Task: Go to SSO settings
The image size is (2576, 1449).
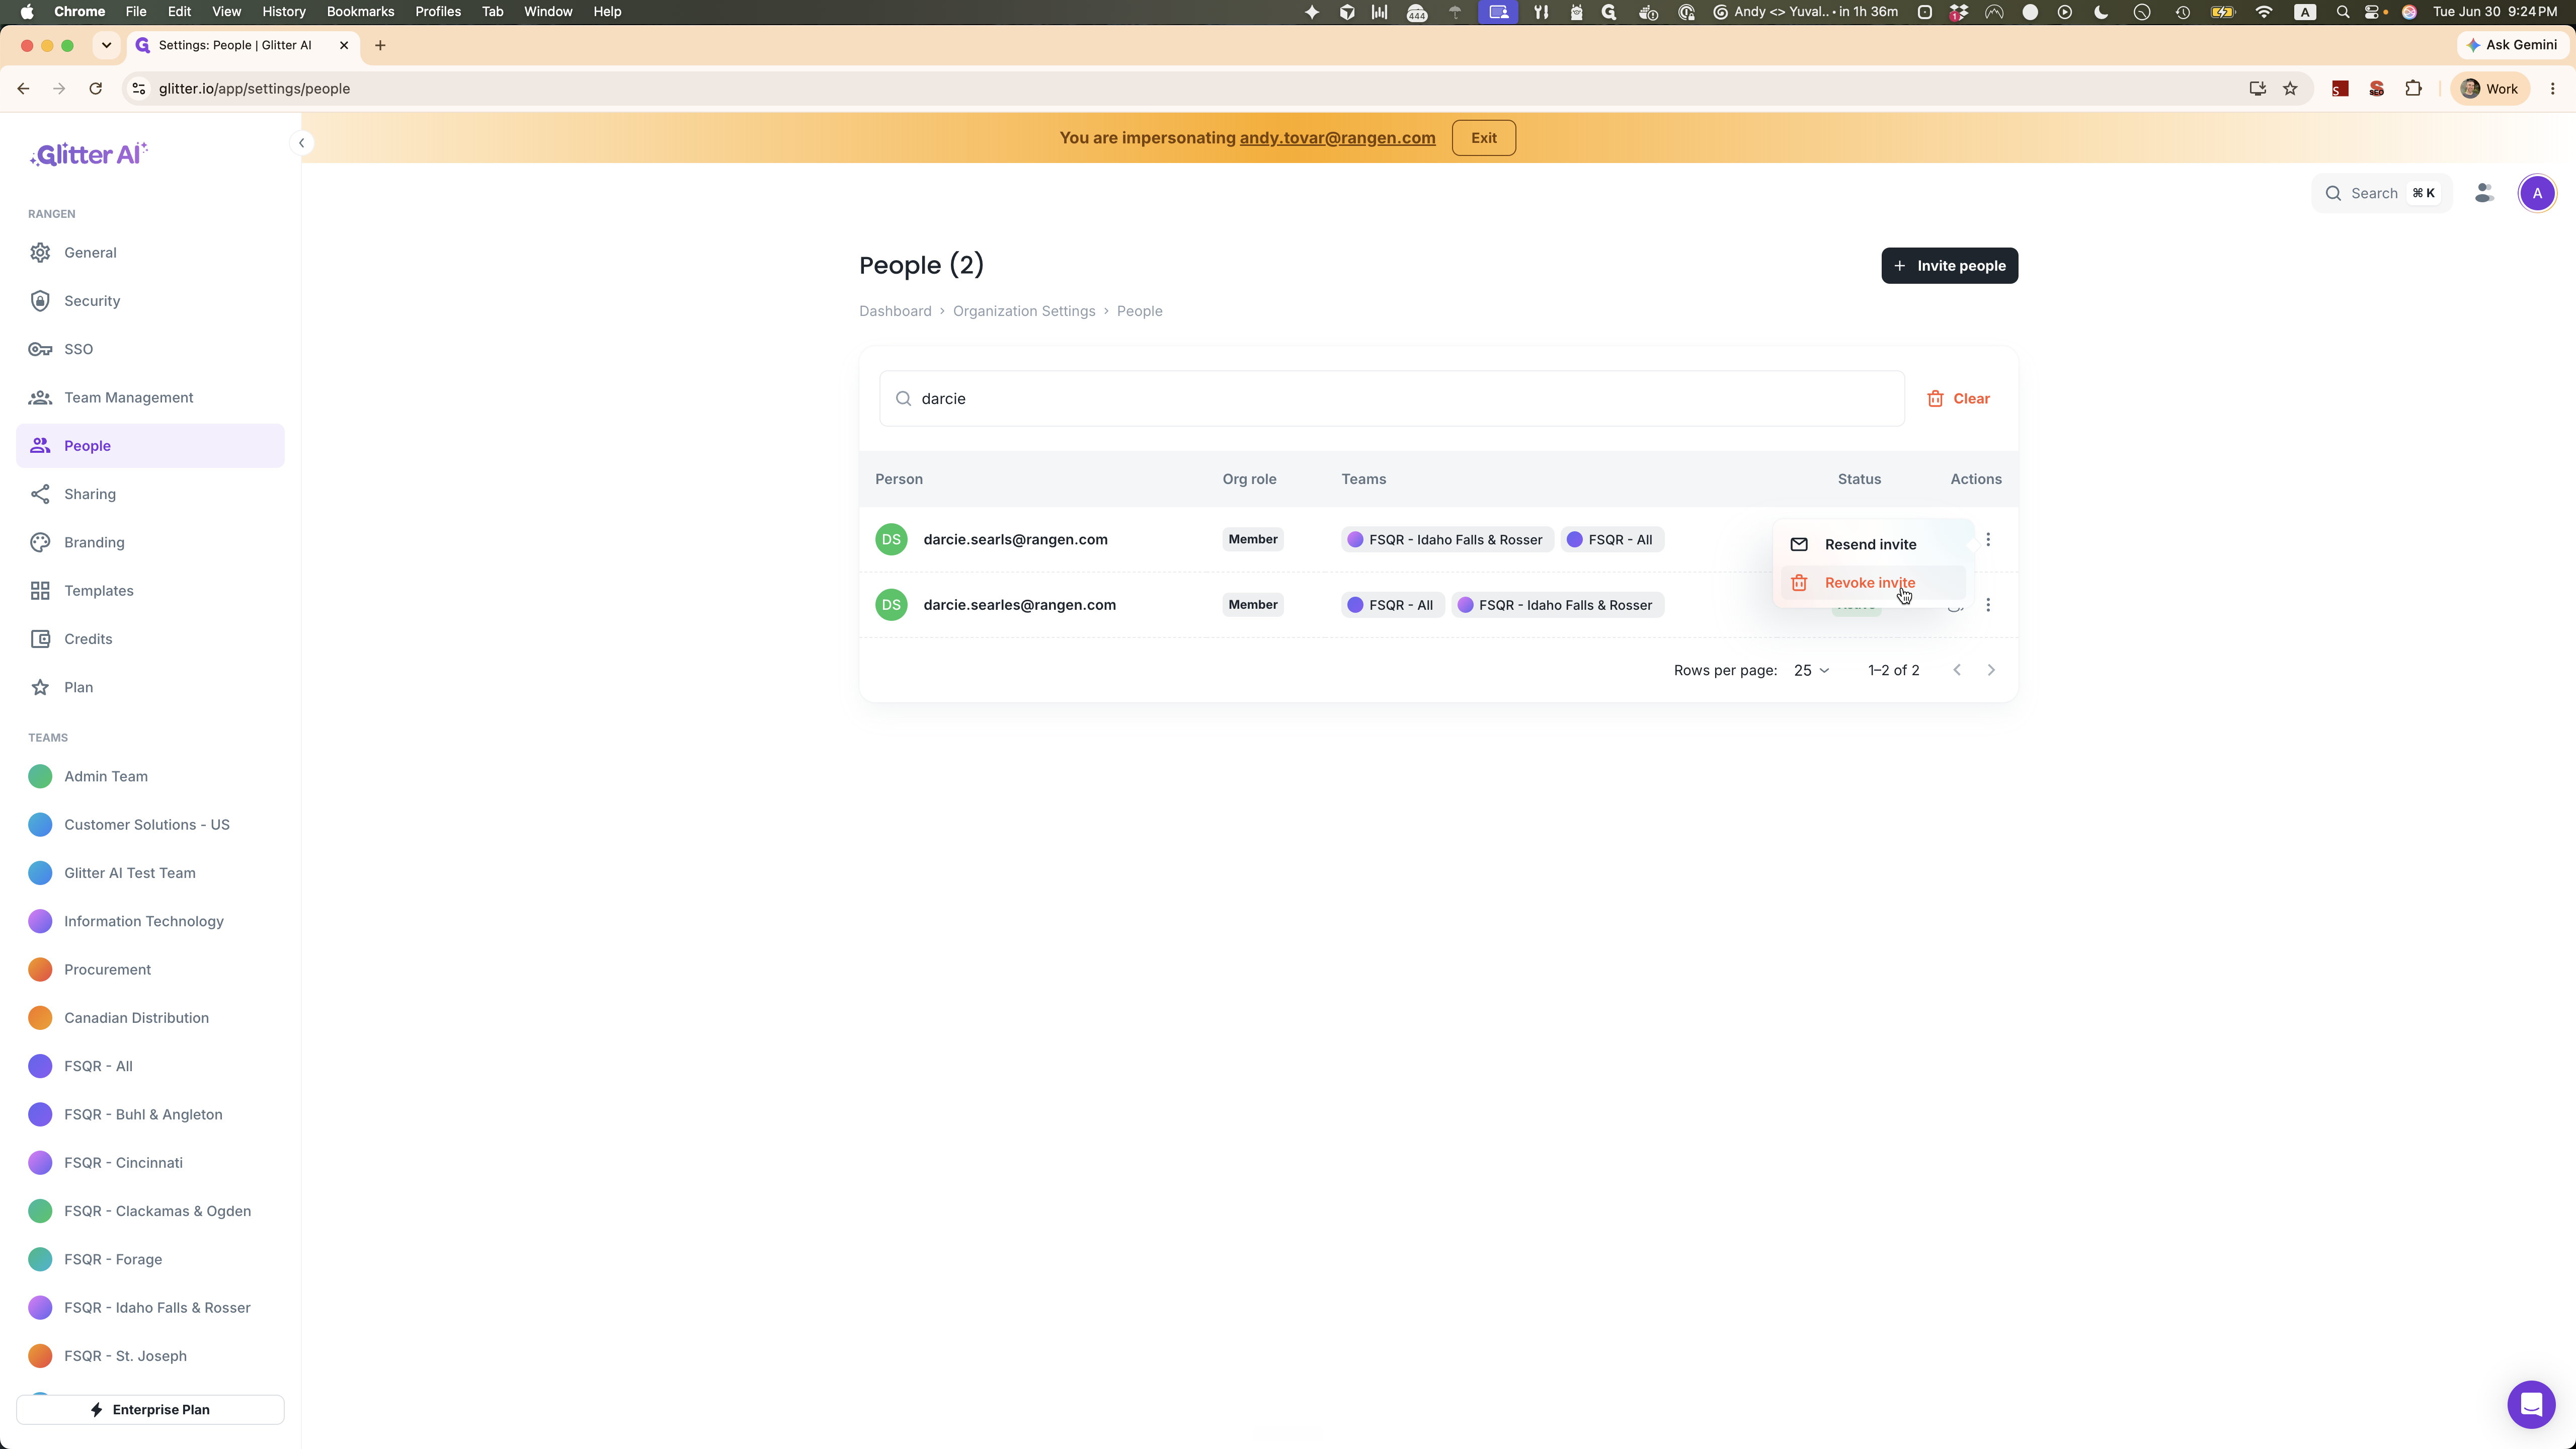Action: coord(150,349)
